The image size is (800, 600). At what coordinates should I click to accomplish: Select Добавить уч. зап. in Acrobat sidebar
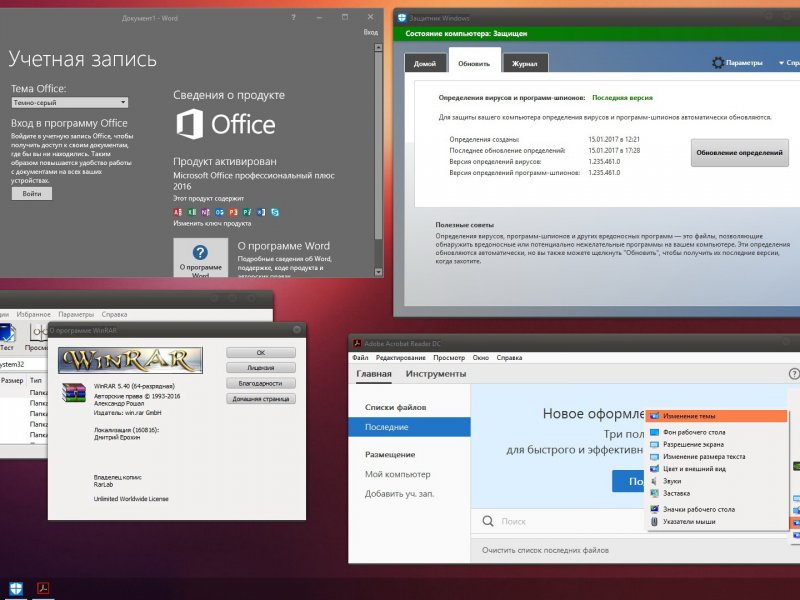(x=399, y=494)
